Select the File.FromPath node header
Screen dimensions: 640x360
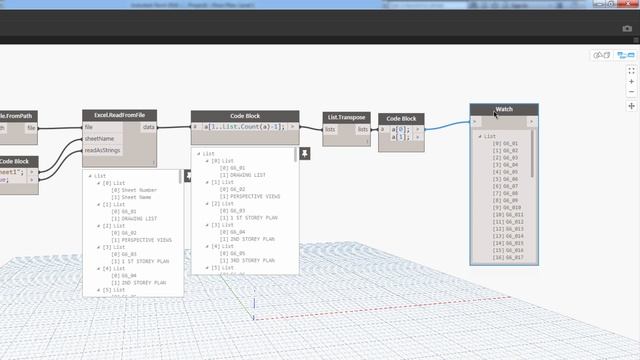18,116
